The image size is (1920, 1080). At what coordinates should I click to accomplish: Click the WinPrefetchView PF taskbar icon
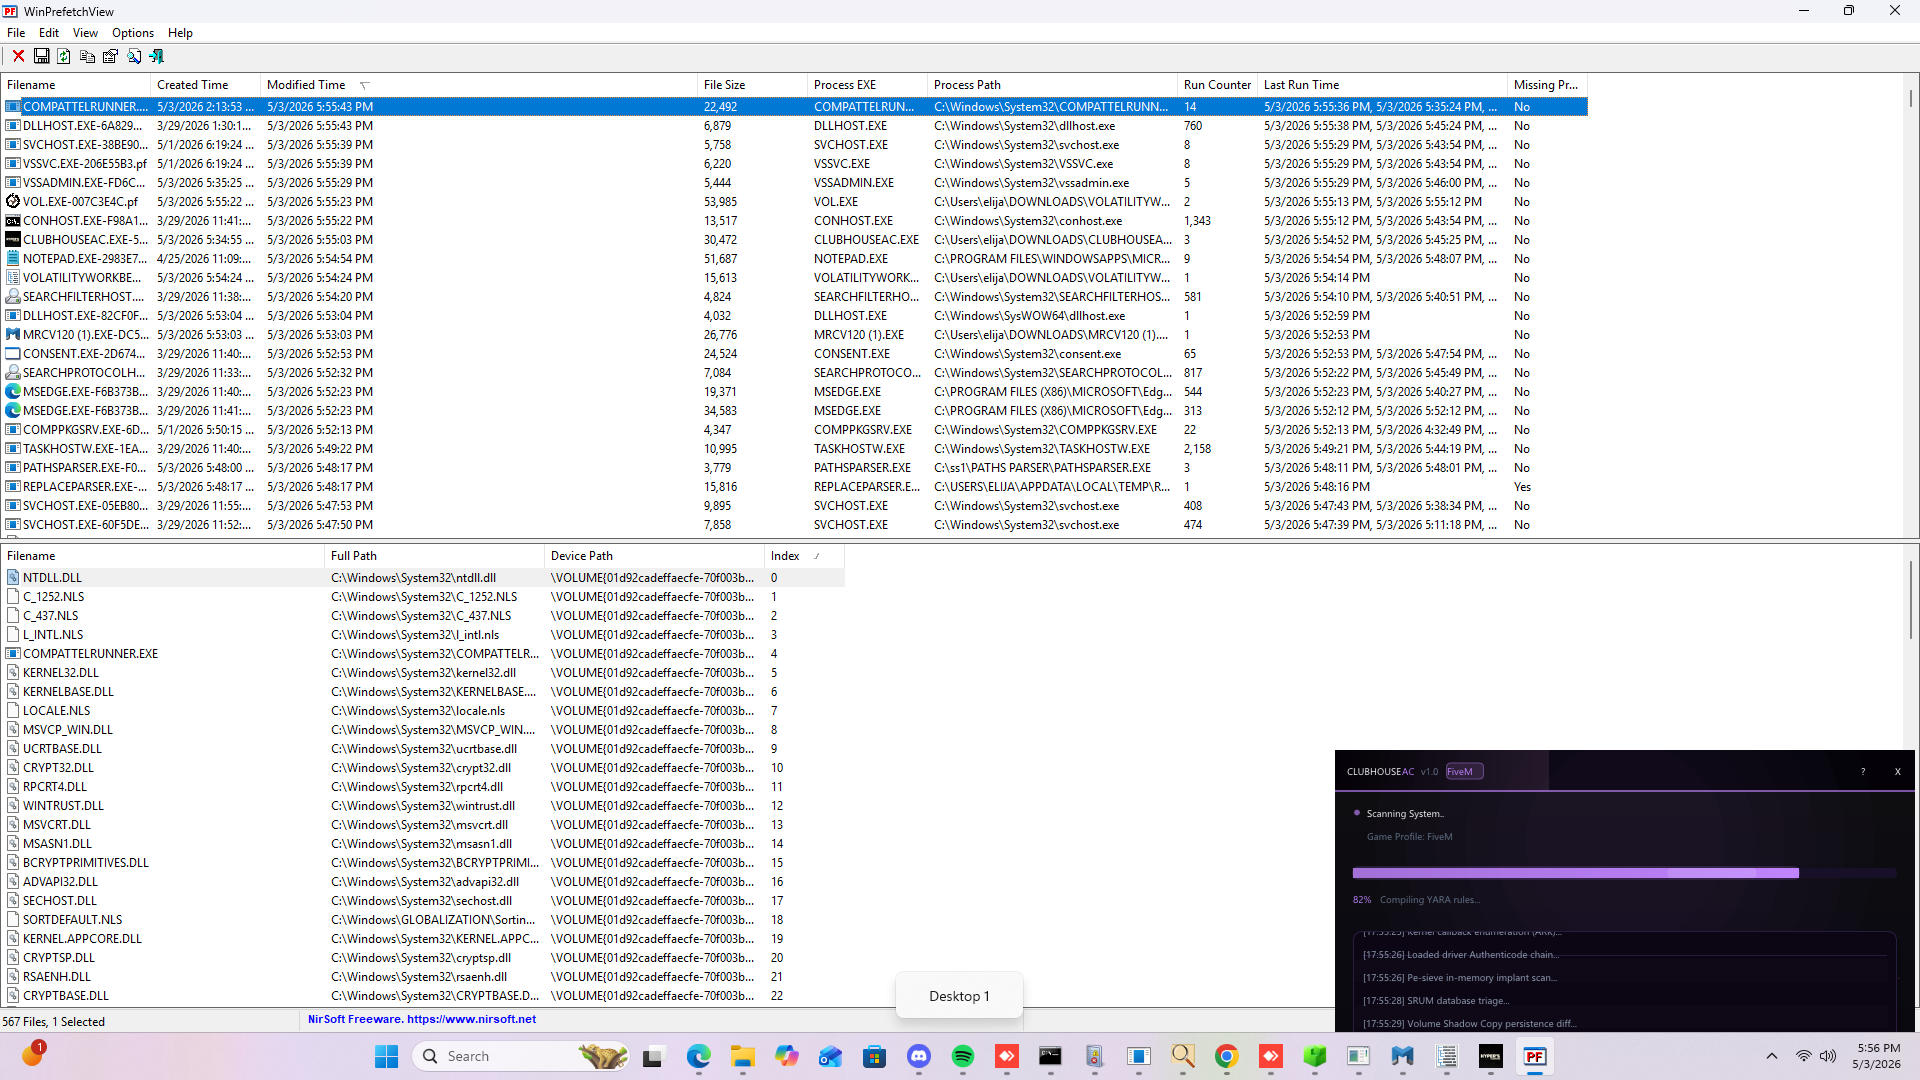pos(1534,1056)
